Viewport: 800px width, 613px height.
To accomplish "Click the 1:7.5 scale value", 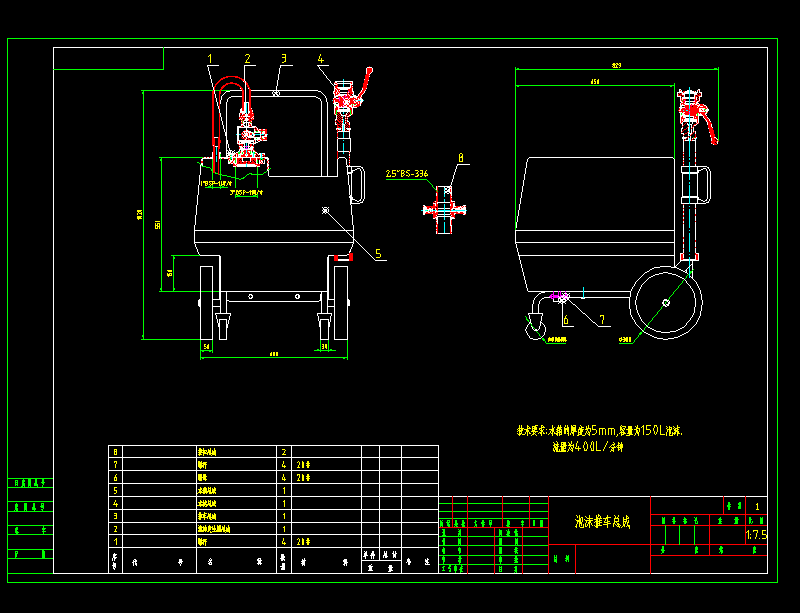I will 755,535.
